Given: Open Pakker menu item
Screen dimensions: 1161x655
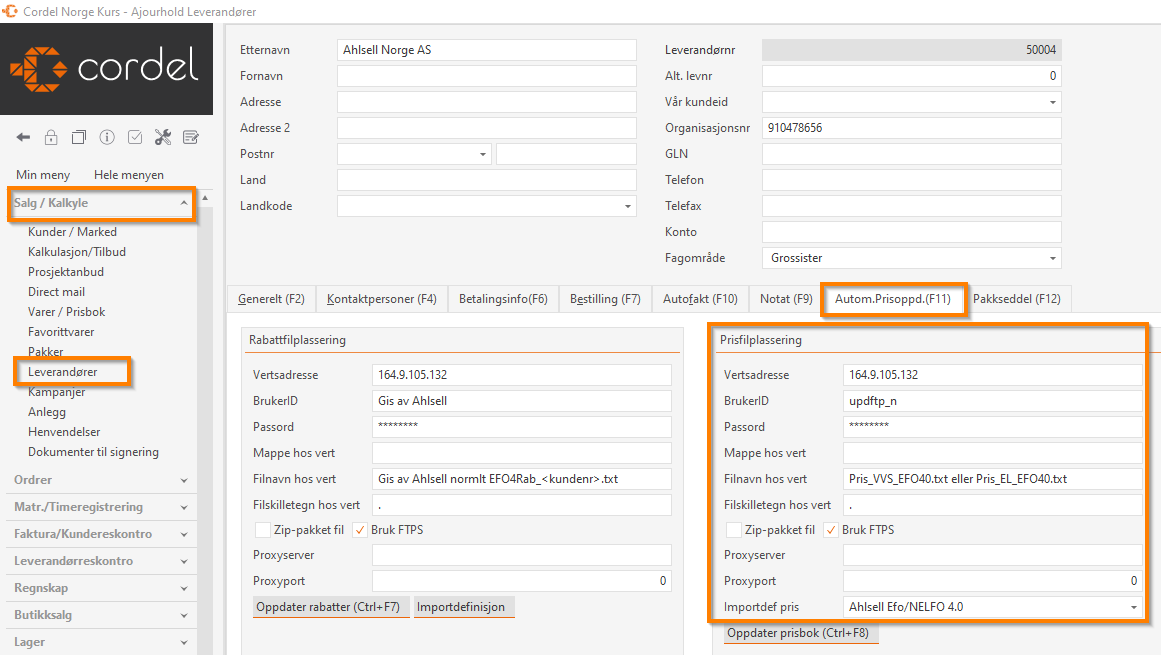Looking at the screenshot, I should pos(46,352).
